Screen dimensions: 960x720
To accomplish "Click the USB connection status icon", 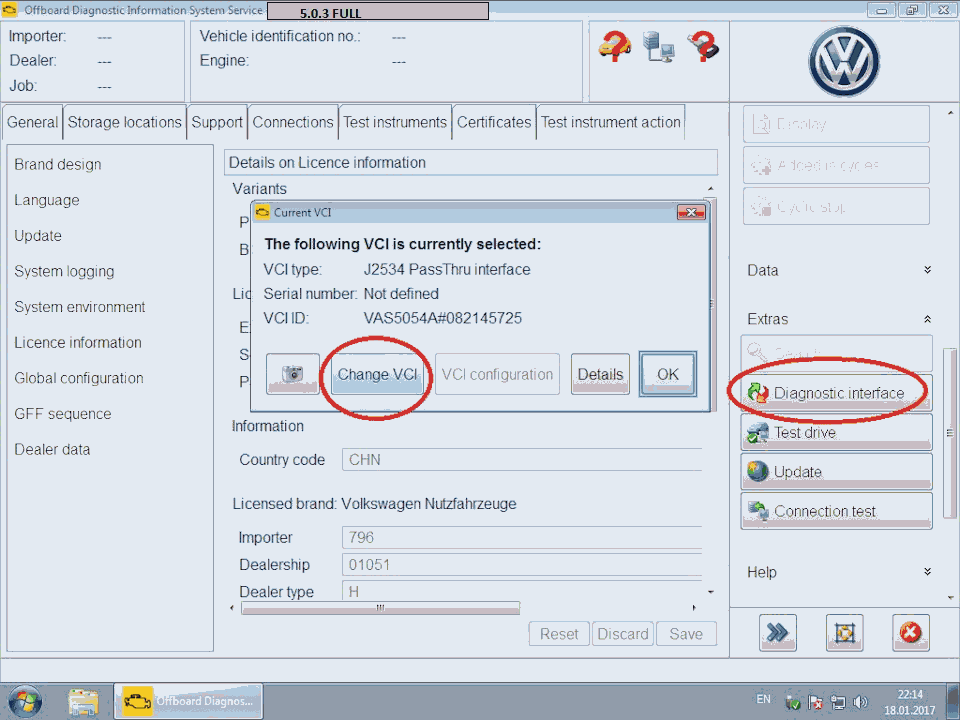I will click(703, 46).
